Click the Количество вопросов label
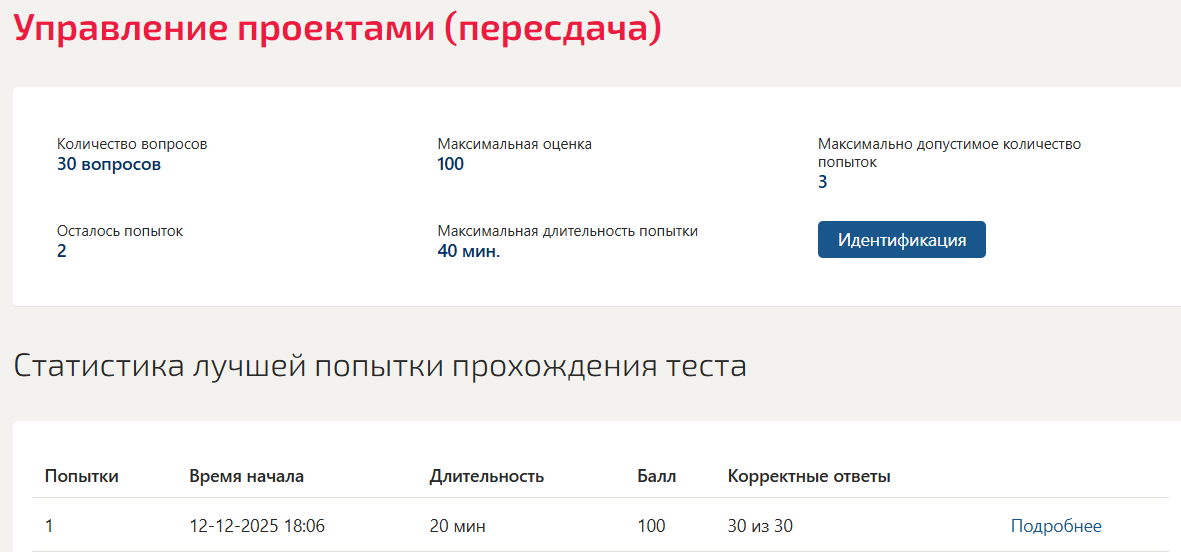This screenshot has width=1181, height=552. point(132,145)
